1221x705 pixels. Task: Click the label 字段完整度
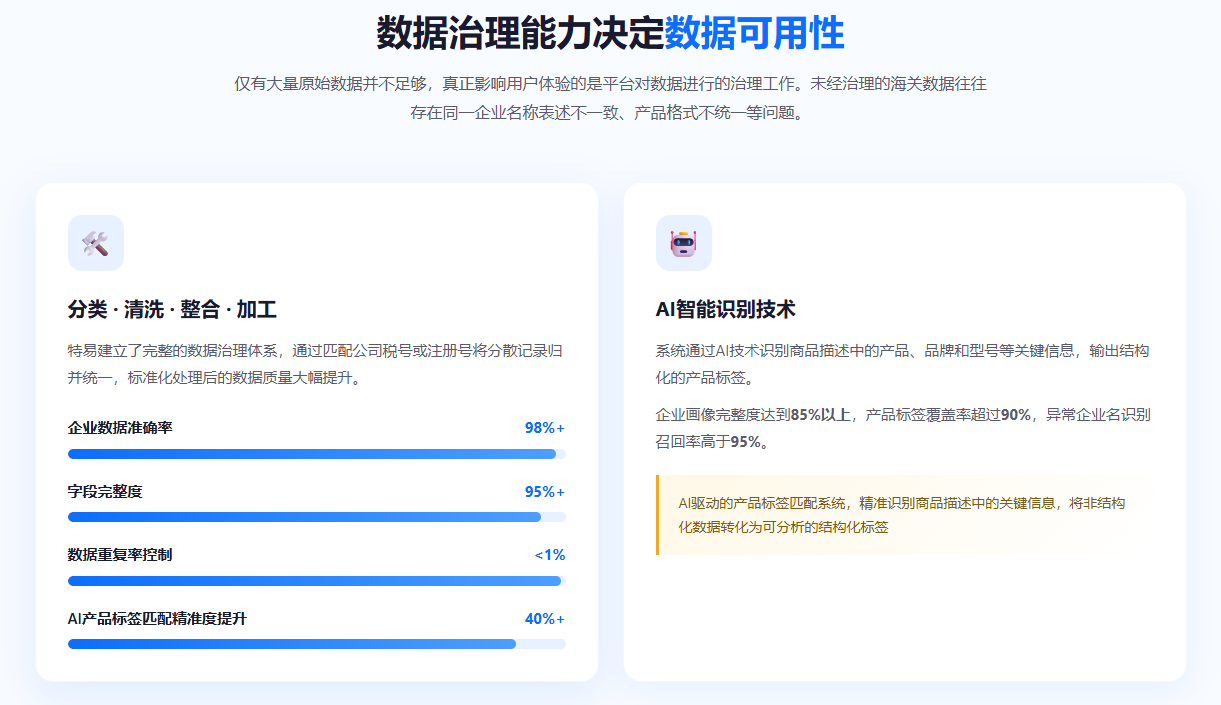point(105,492)
